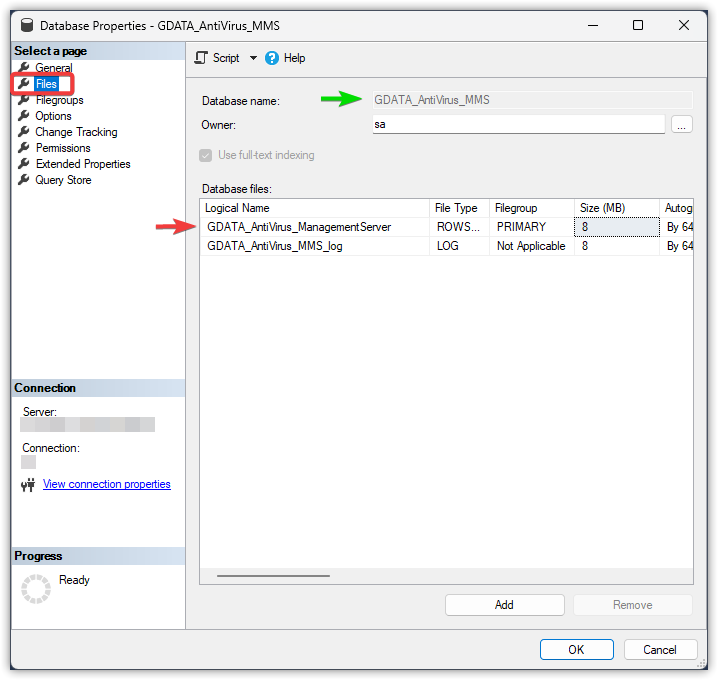Close the Database Properties window
This screenshot has height=680, width=718.
pos(684,25)
